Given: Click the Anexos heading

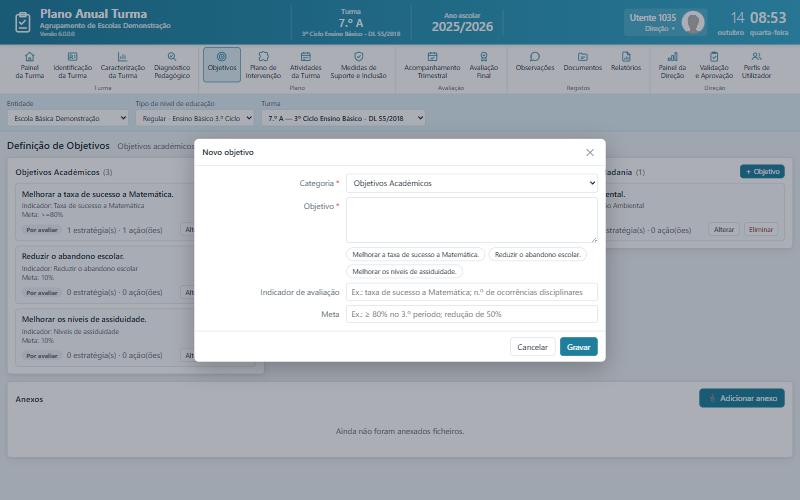Looking at the screenshot, I should (x=29, y=399).
